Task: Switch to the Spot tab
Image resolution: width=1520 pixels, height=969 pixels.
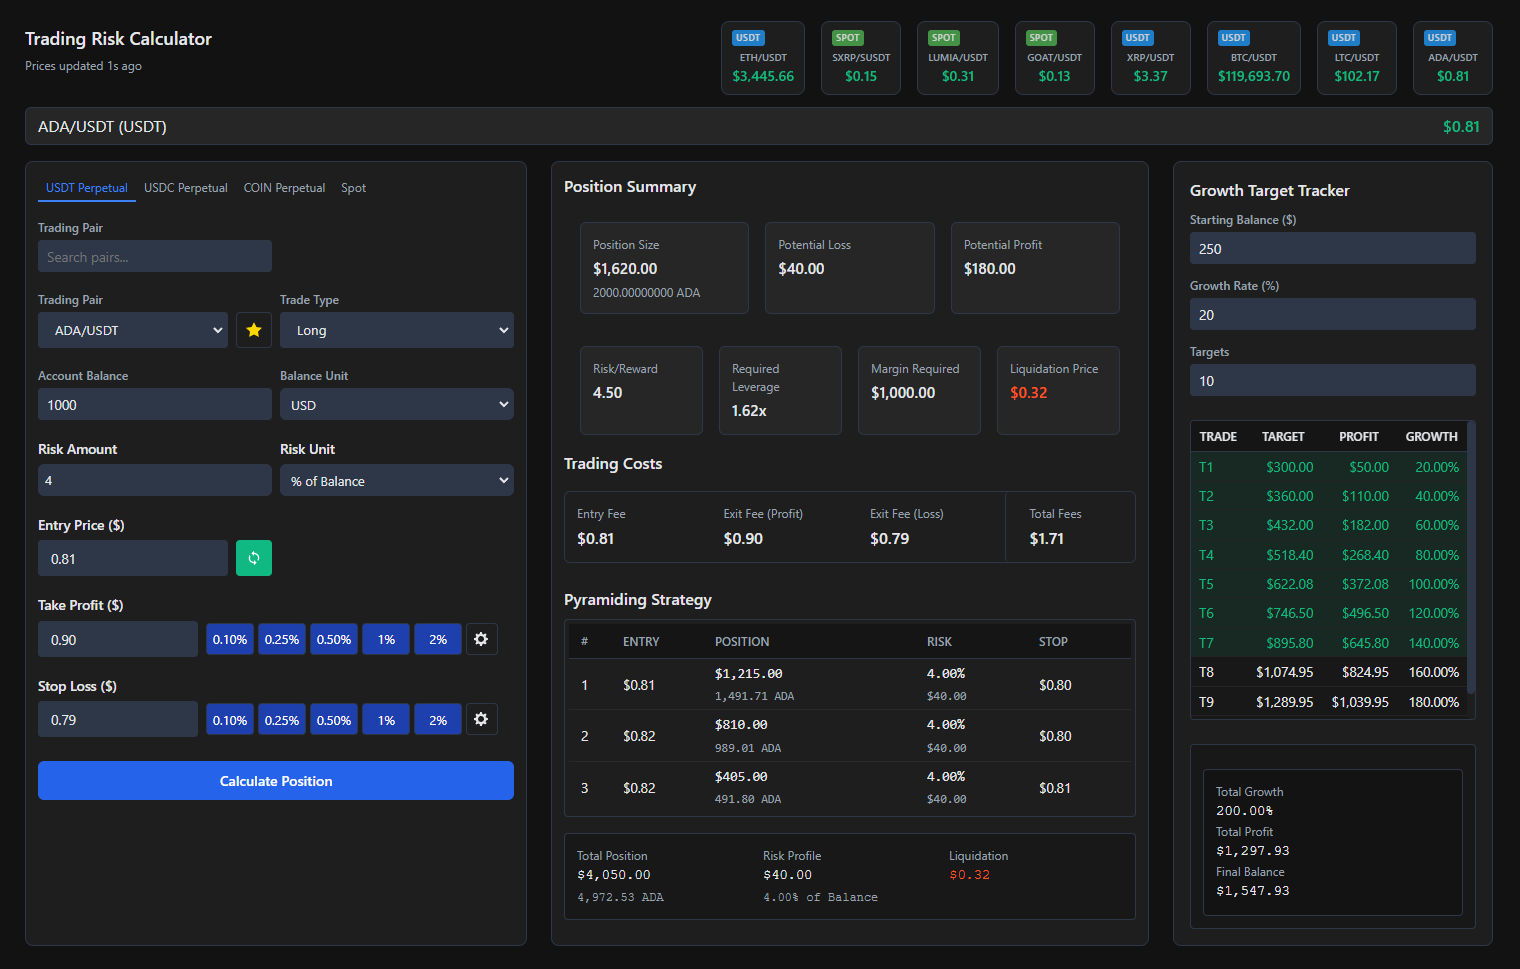Action: coord(353,187)
